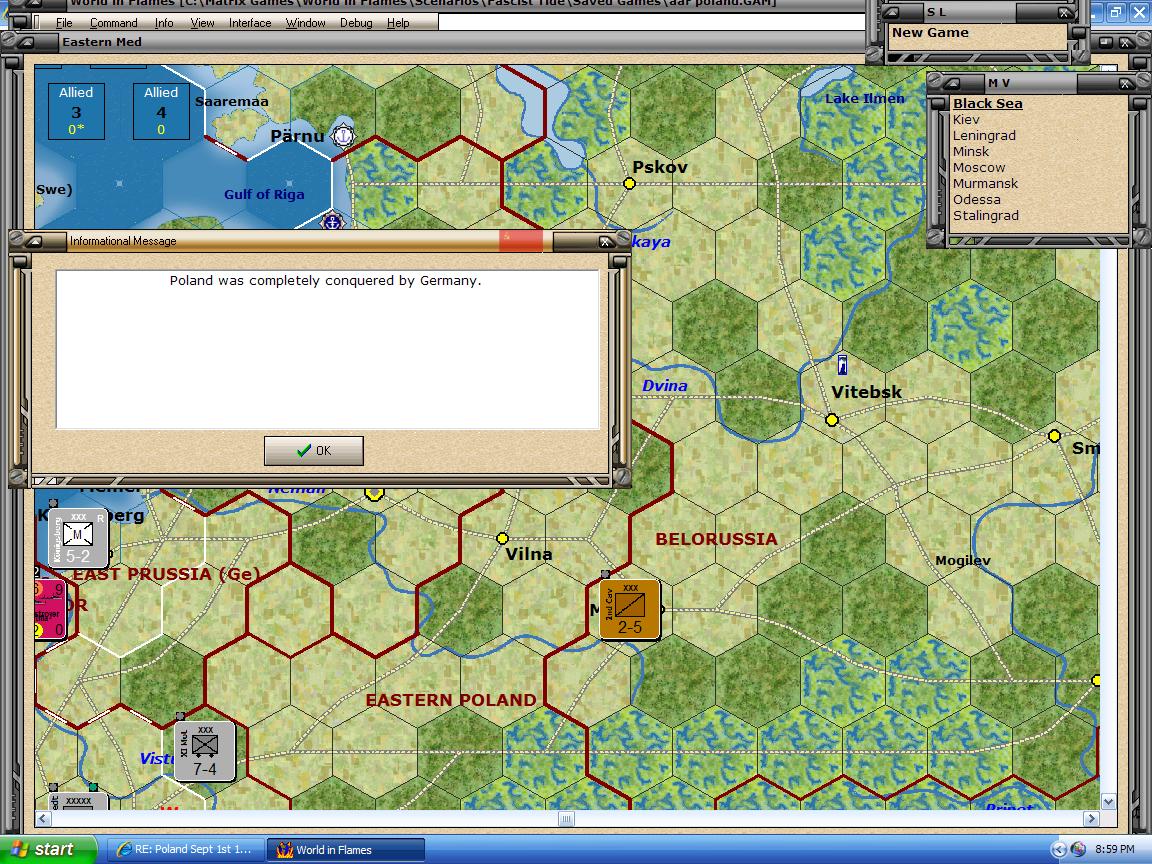Click the anchor port icon below Gulf of Riga
The height and width of the screenshot is (864, 1152).
point(332,220)
